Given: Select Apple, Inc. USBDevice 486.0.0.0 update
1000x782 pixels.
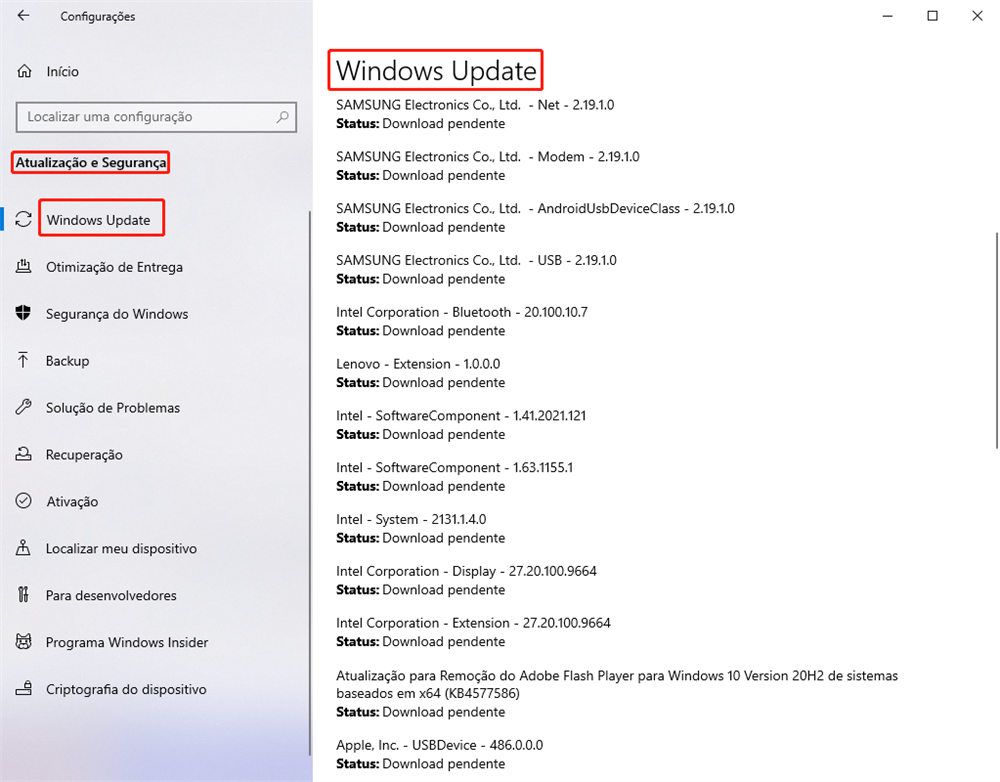Looking at the screenshot, I should [x=439, y=745].
